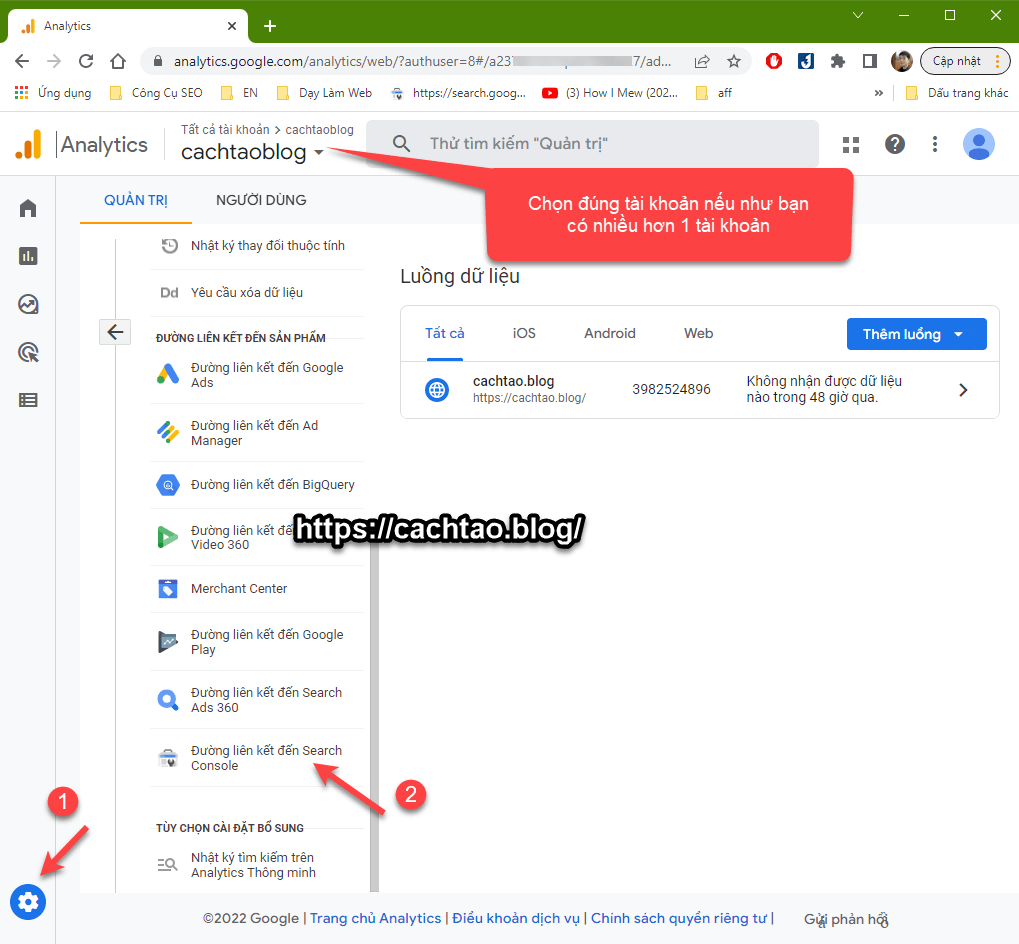Click the Analytics Intelligence search history icon
Viewport: 1019px width, 944px height.
coord(168,865)
